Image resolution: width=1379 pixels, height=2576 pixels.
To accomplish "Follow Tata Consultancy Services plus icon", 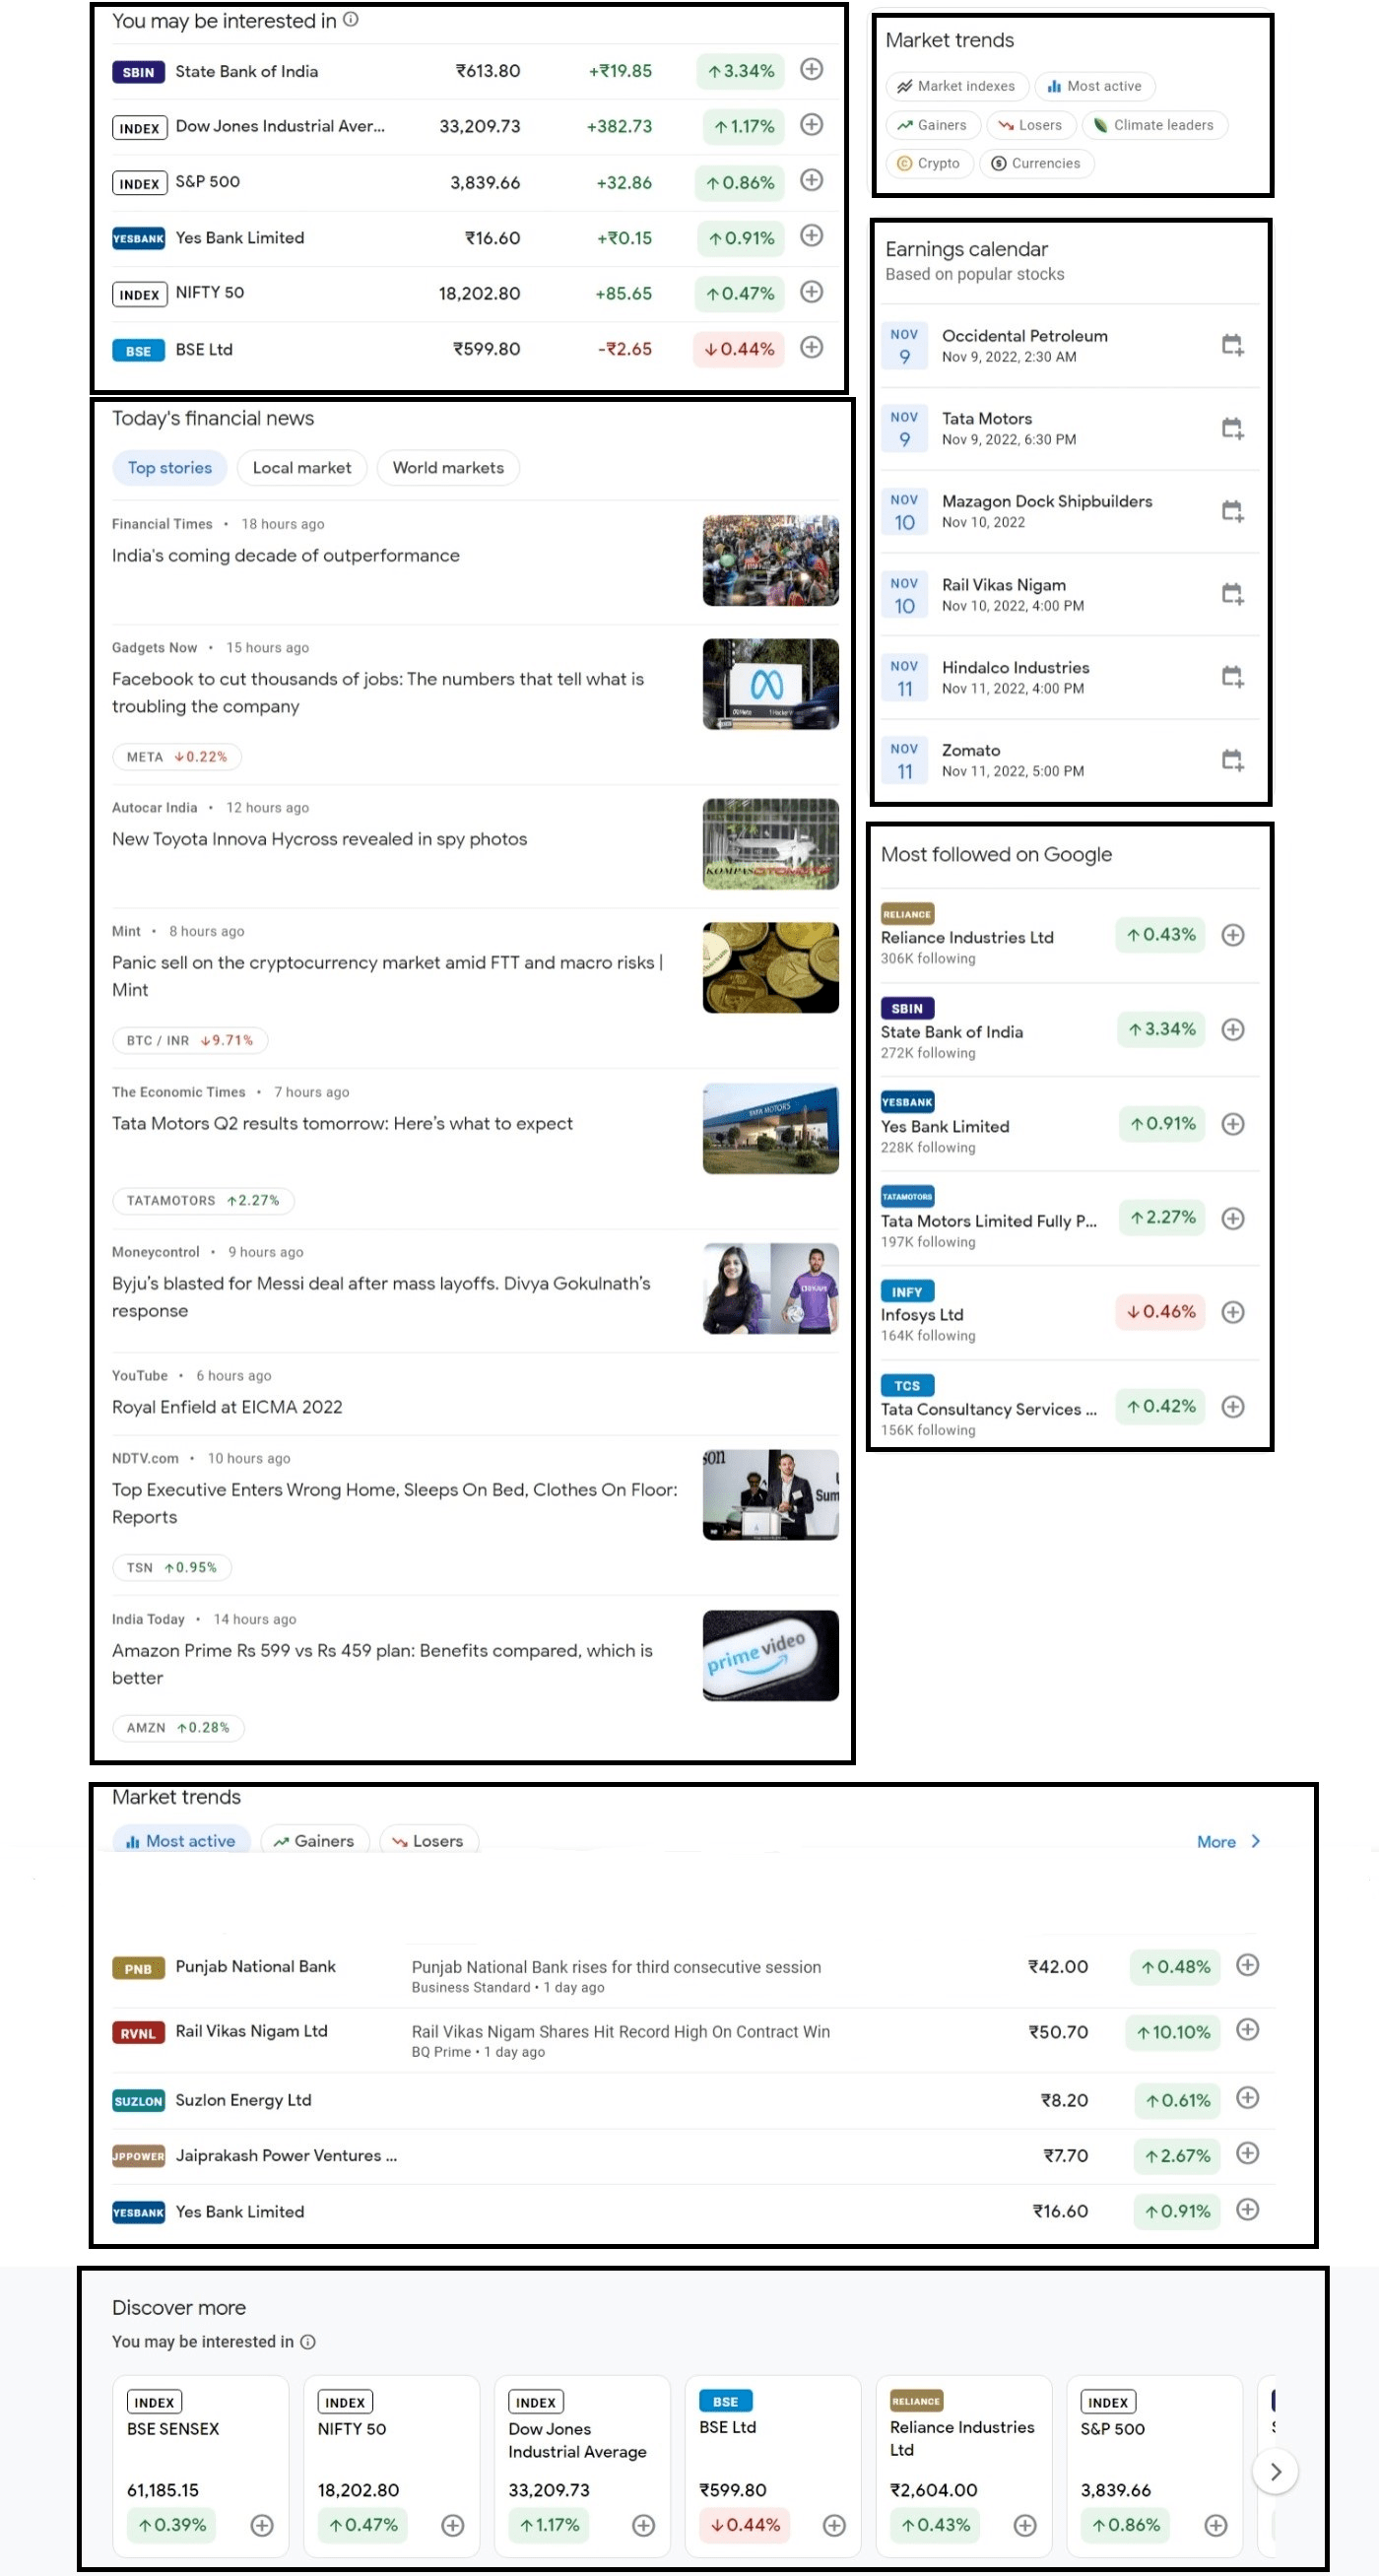I will [1233, 1407].
